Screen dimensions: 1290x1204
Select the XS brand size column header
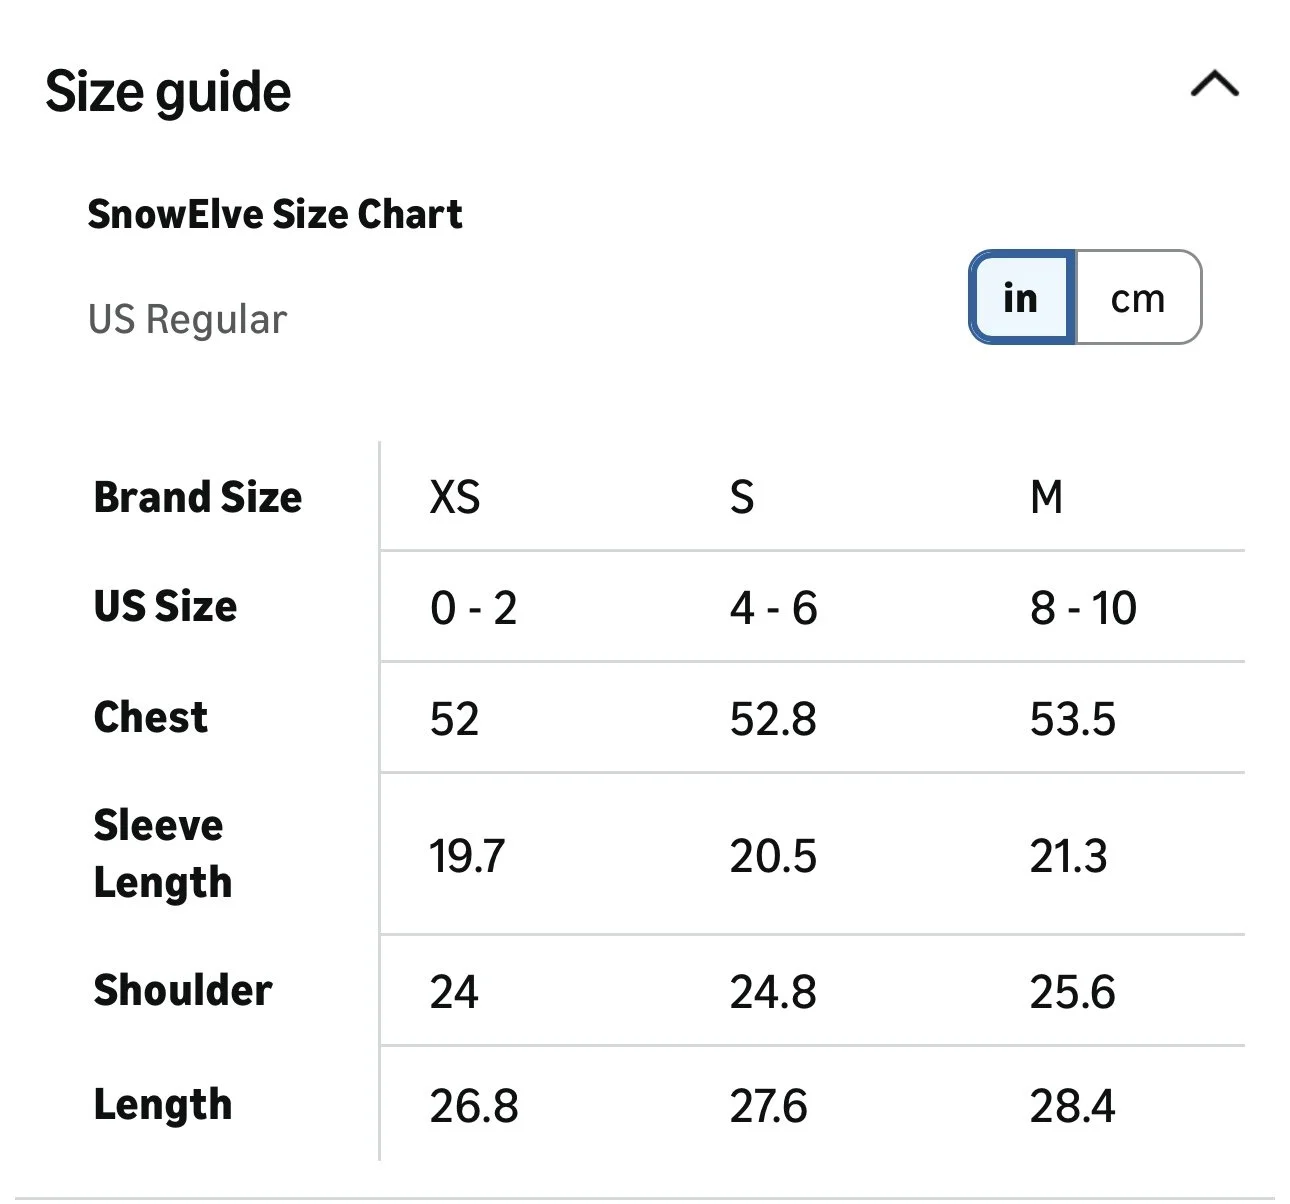click(x=455, y=497)
